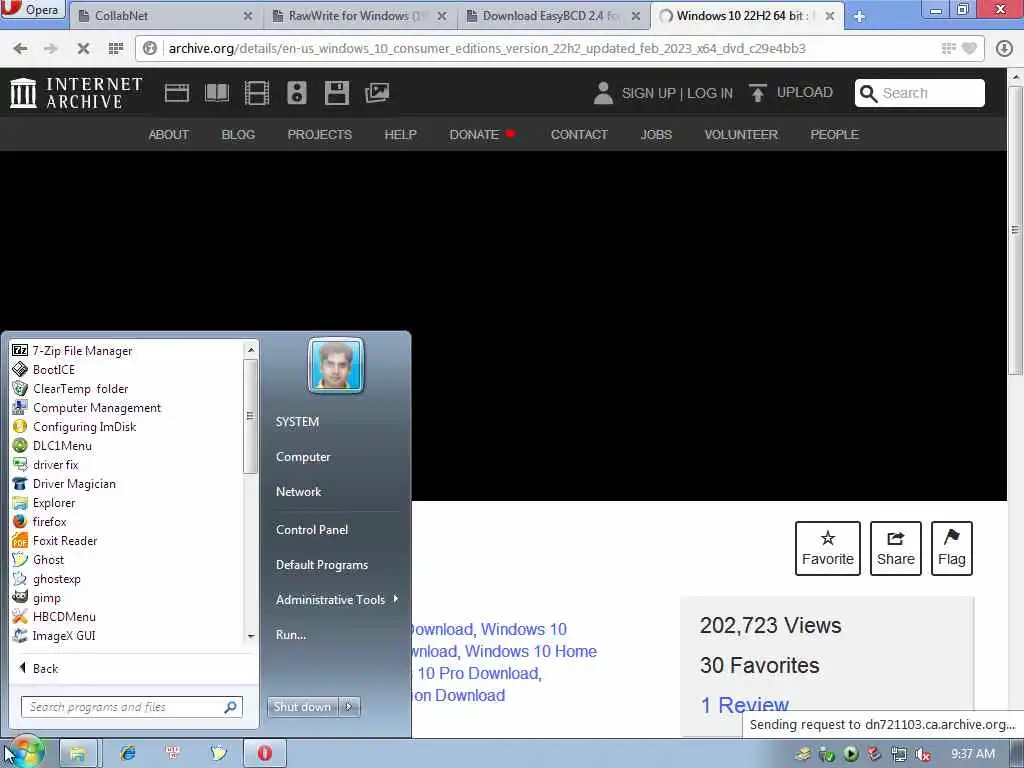The width and height of the screenshot is (1024, 768).
Task: Stop page loading with X button
Action: click(x=83, y=48)
